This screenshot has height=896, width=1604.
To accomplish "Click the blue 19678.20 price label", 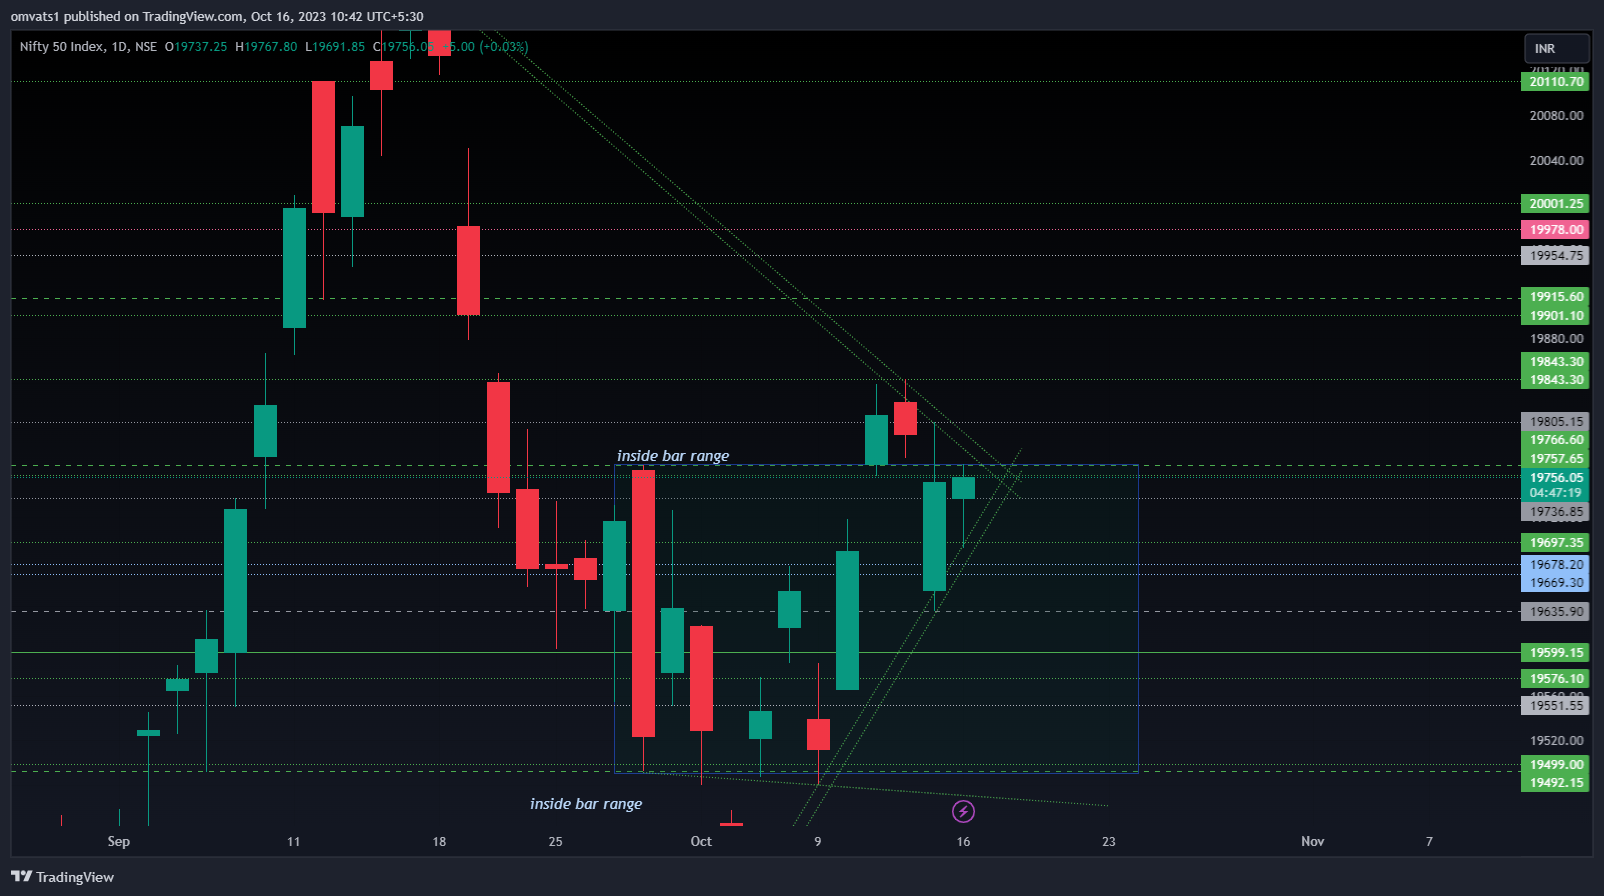I will point(1555,565).
